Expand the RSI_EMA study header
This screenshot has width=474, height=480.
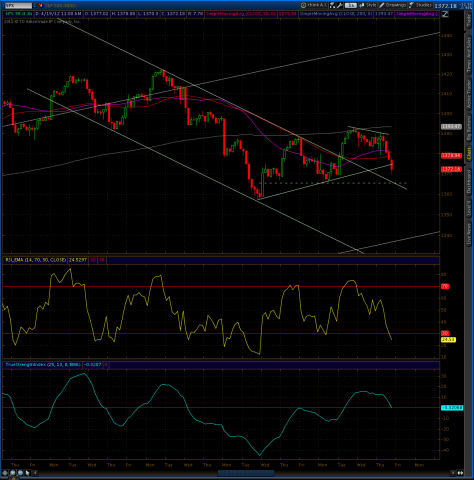tap(36, 260)
